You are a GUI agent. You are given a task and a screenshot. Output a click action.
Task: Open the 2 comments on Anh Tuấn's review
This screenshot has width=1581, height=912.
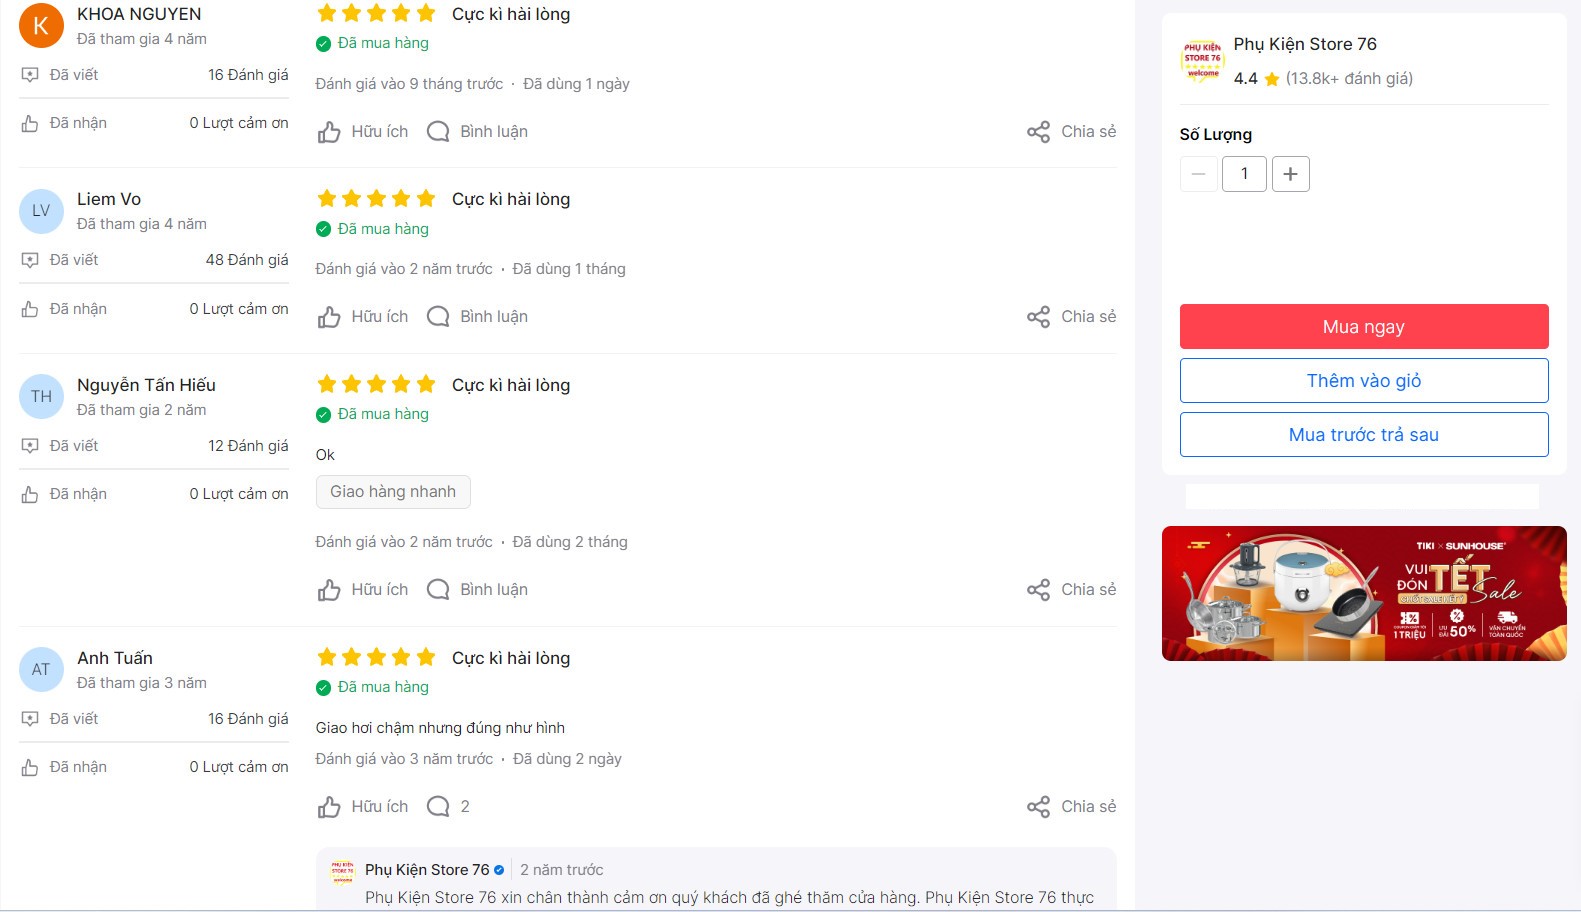[448, 807]
